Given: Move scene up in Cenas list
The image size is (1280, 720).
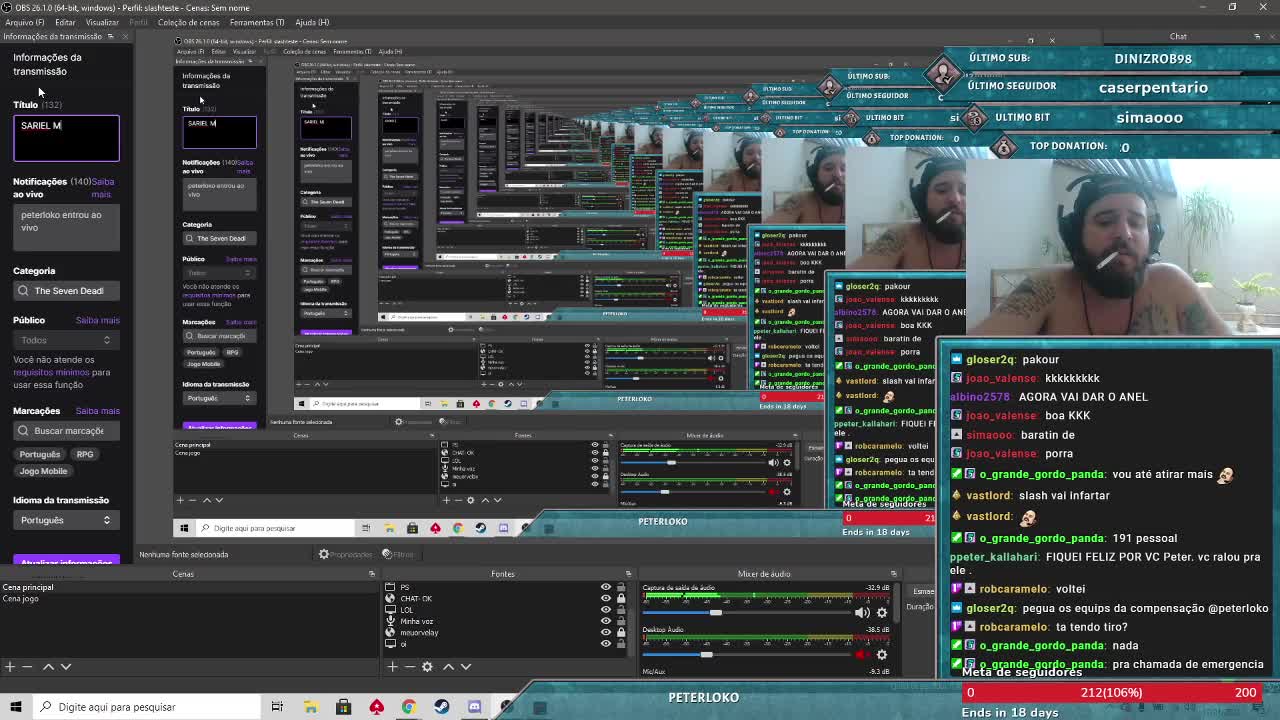Looking at the screenshot, I should tap(48, 666).
